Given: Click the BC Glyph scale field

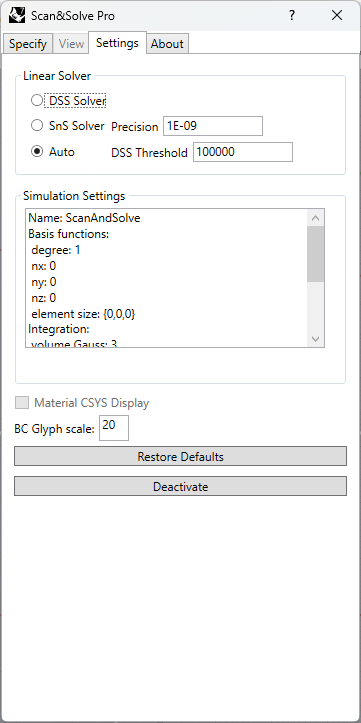Looking at the screenshot, I should [x=114, y=428].
